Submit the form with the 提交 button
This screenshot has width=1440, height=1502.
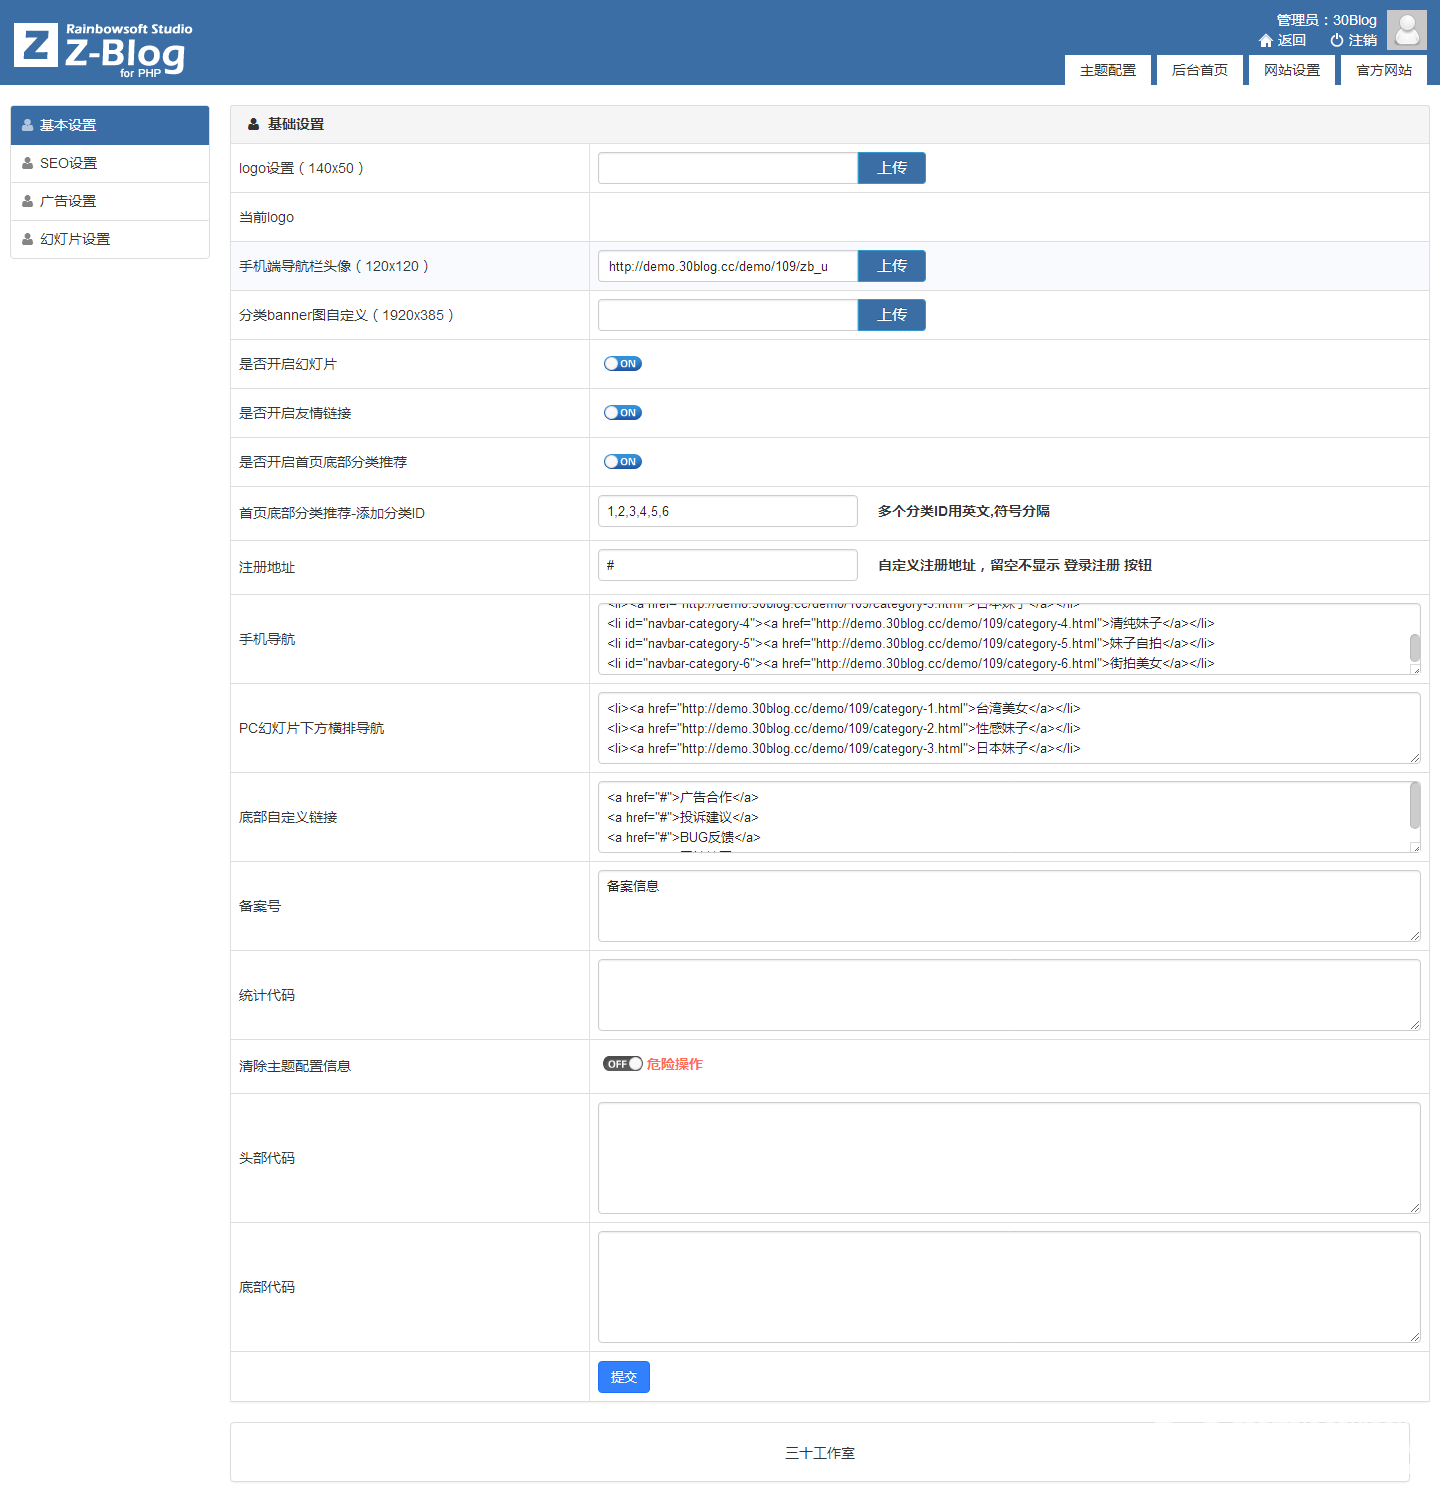click(624, 1377)
